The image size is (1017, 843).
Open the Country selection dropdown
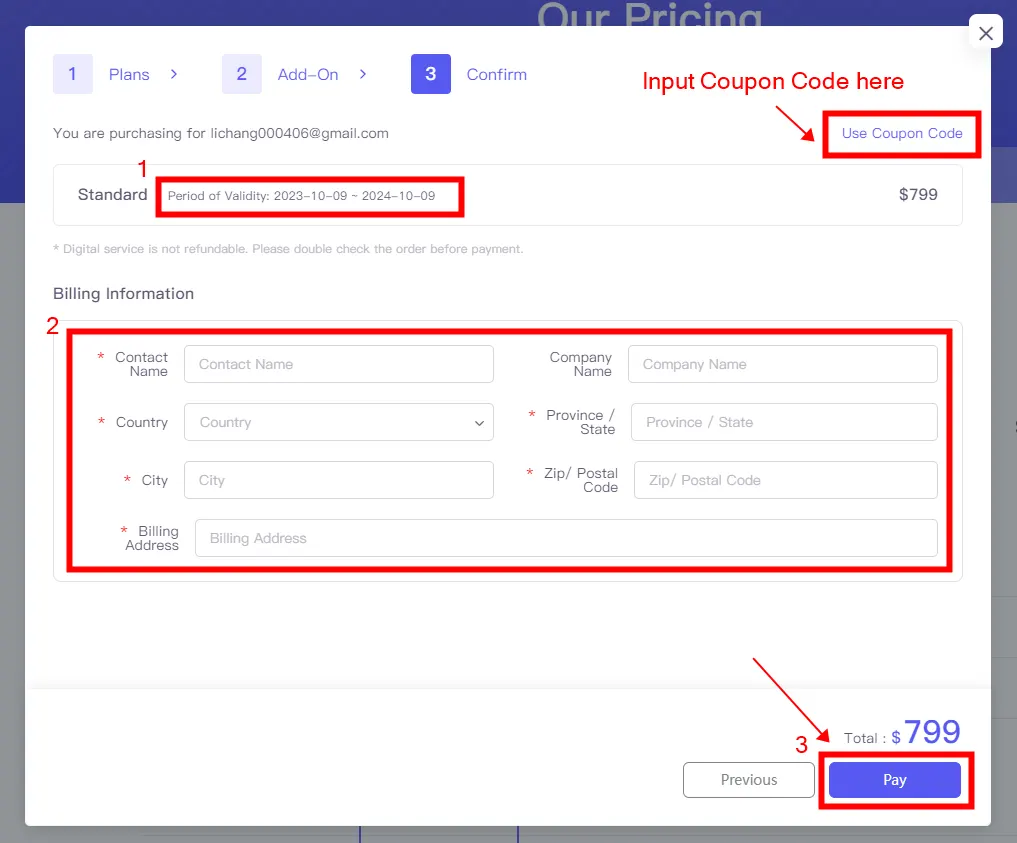[338, 422]
